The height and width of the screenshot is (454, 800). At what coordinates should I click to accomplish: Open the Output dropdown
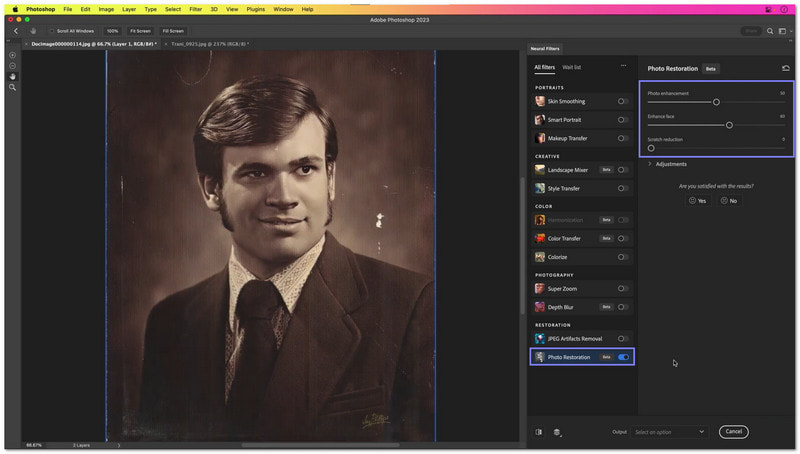[669, 432]
